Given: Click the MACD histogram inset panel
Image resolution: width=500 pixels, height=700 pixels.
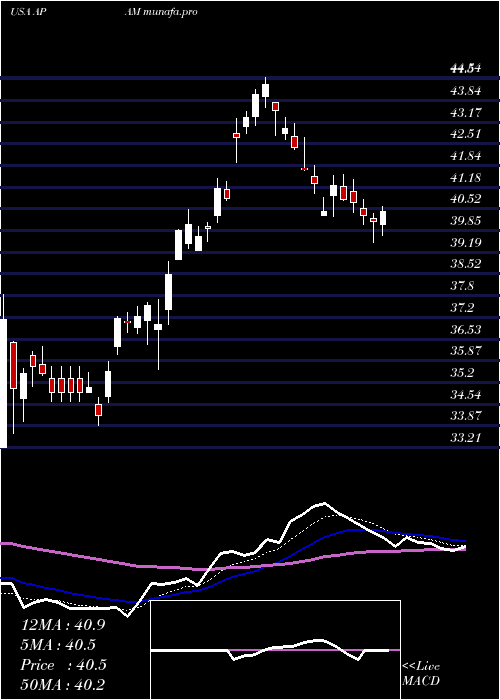Looking at the screenshot, I should (x=275, y=650).
